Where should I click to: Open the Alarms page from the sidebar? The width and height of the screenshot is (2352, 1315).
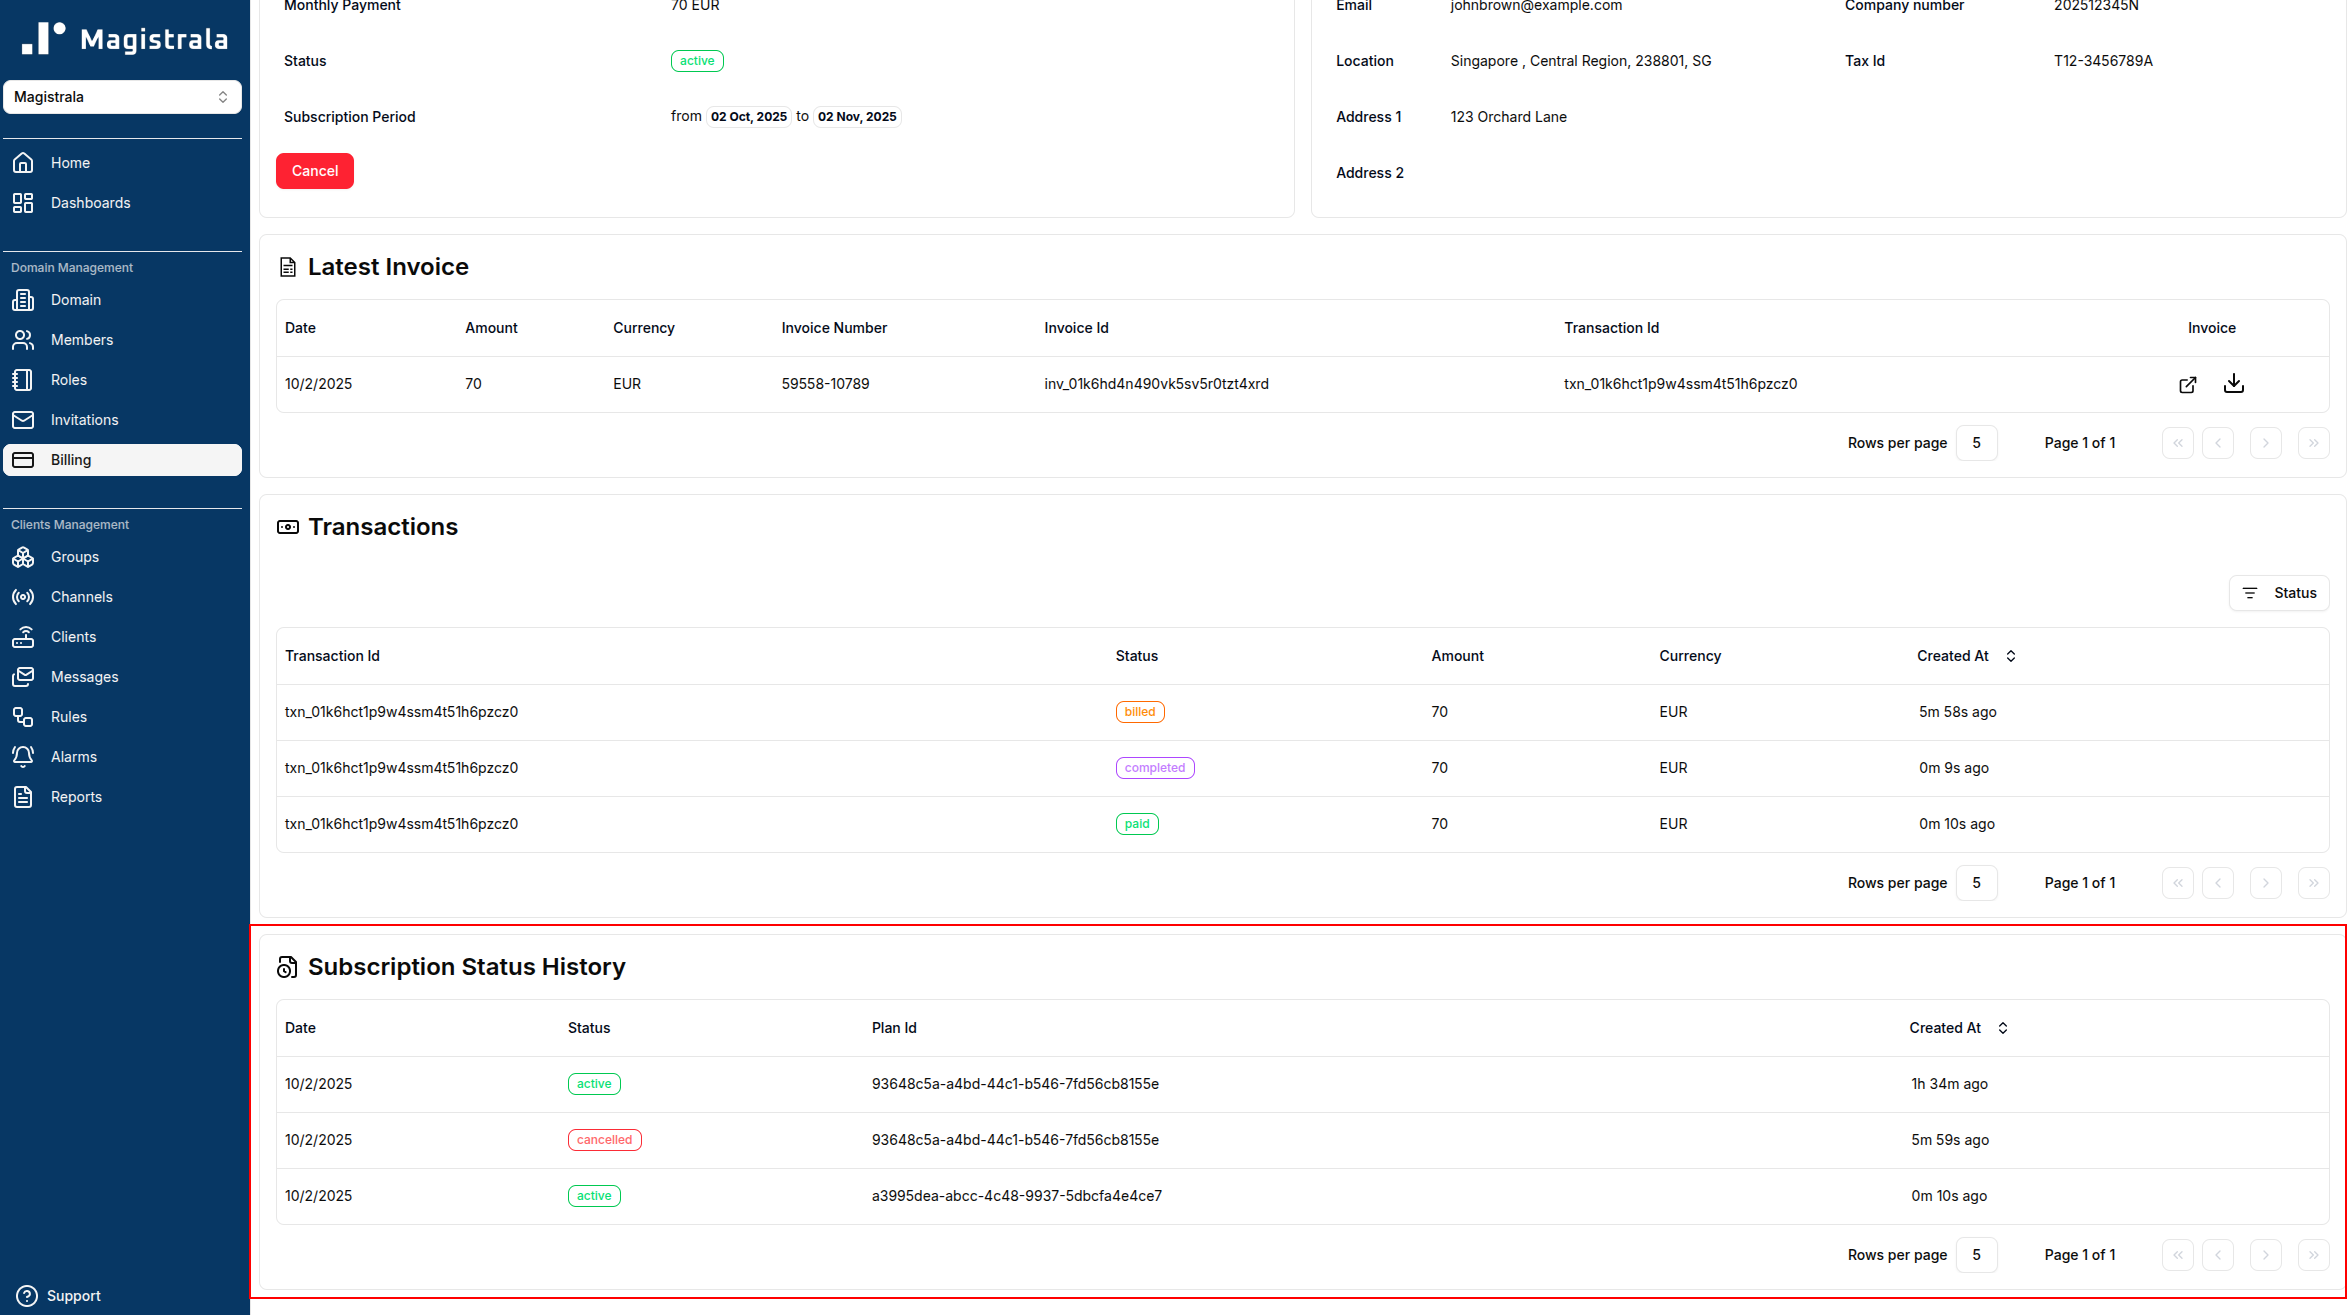pyautogui.click(x=74, y=757)
